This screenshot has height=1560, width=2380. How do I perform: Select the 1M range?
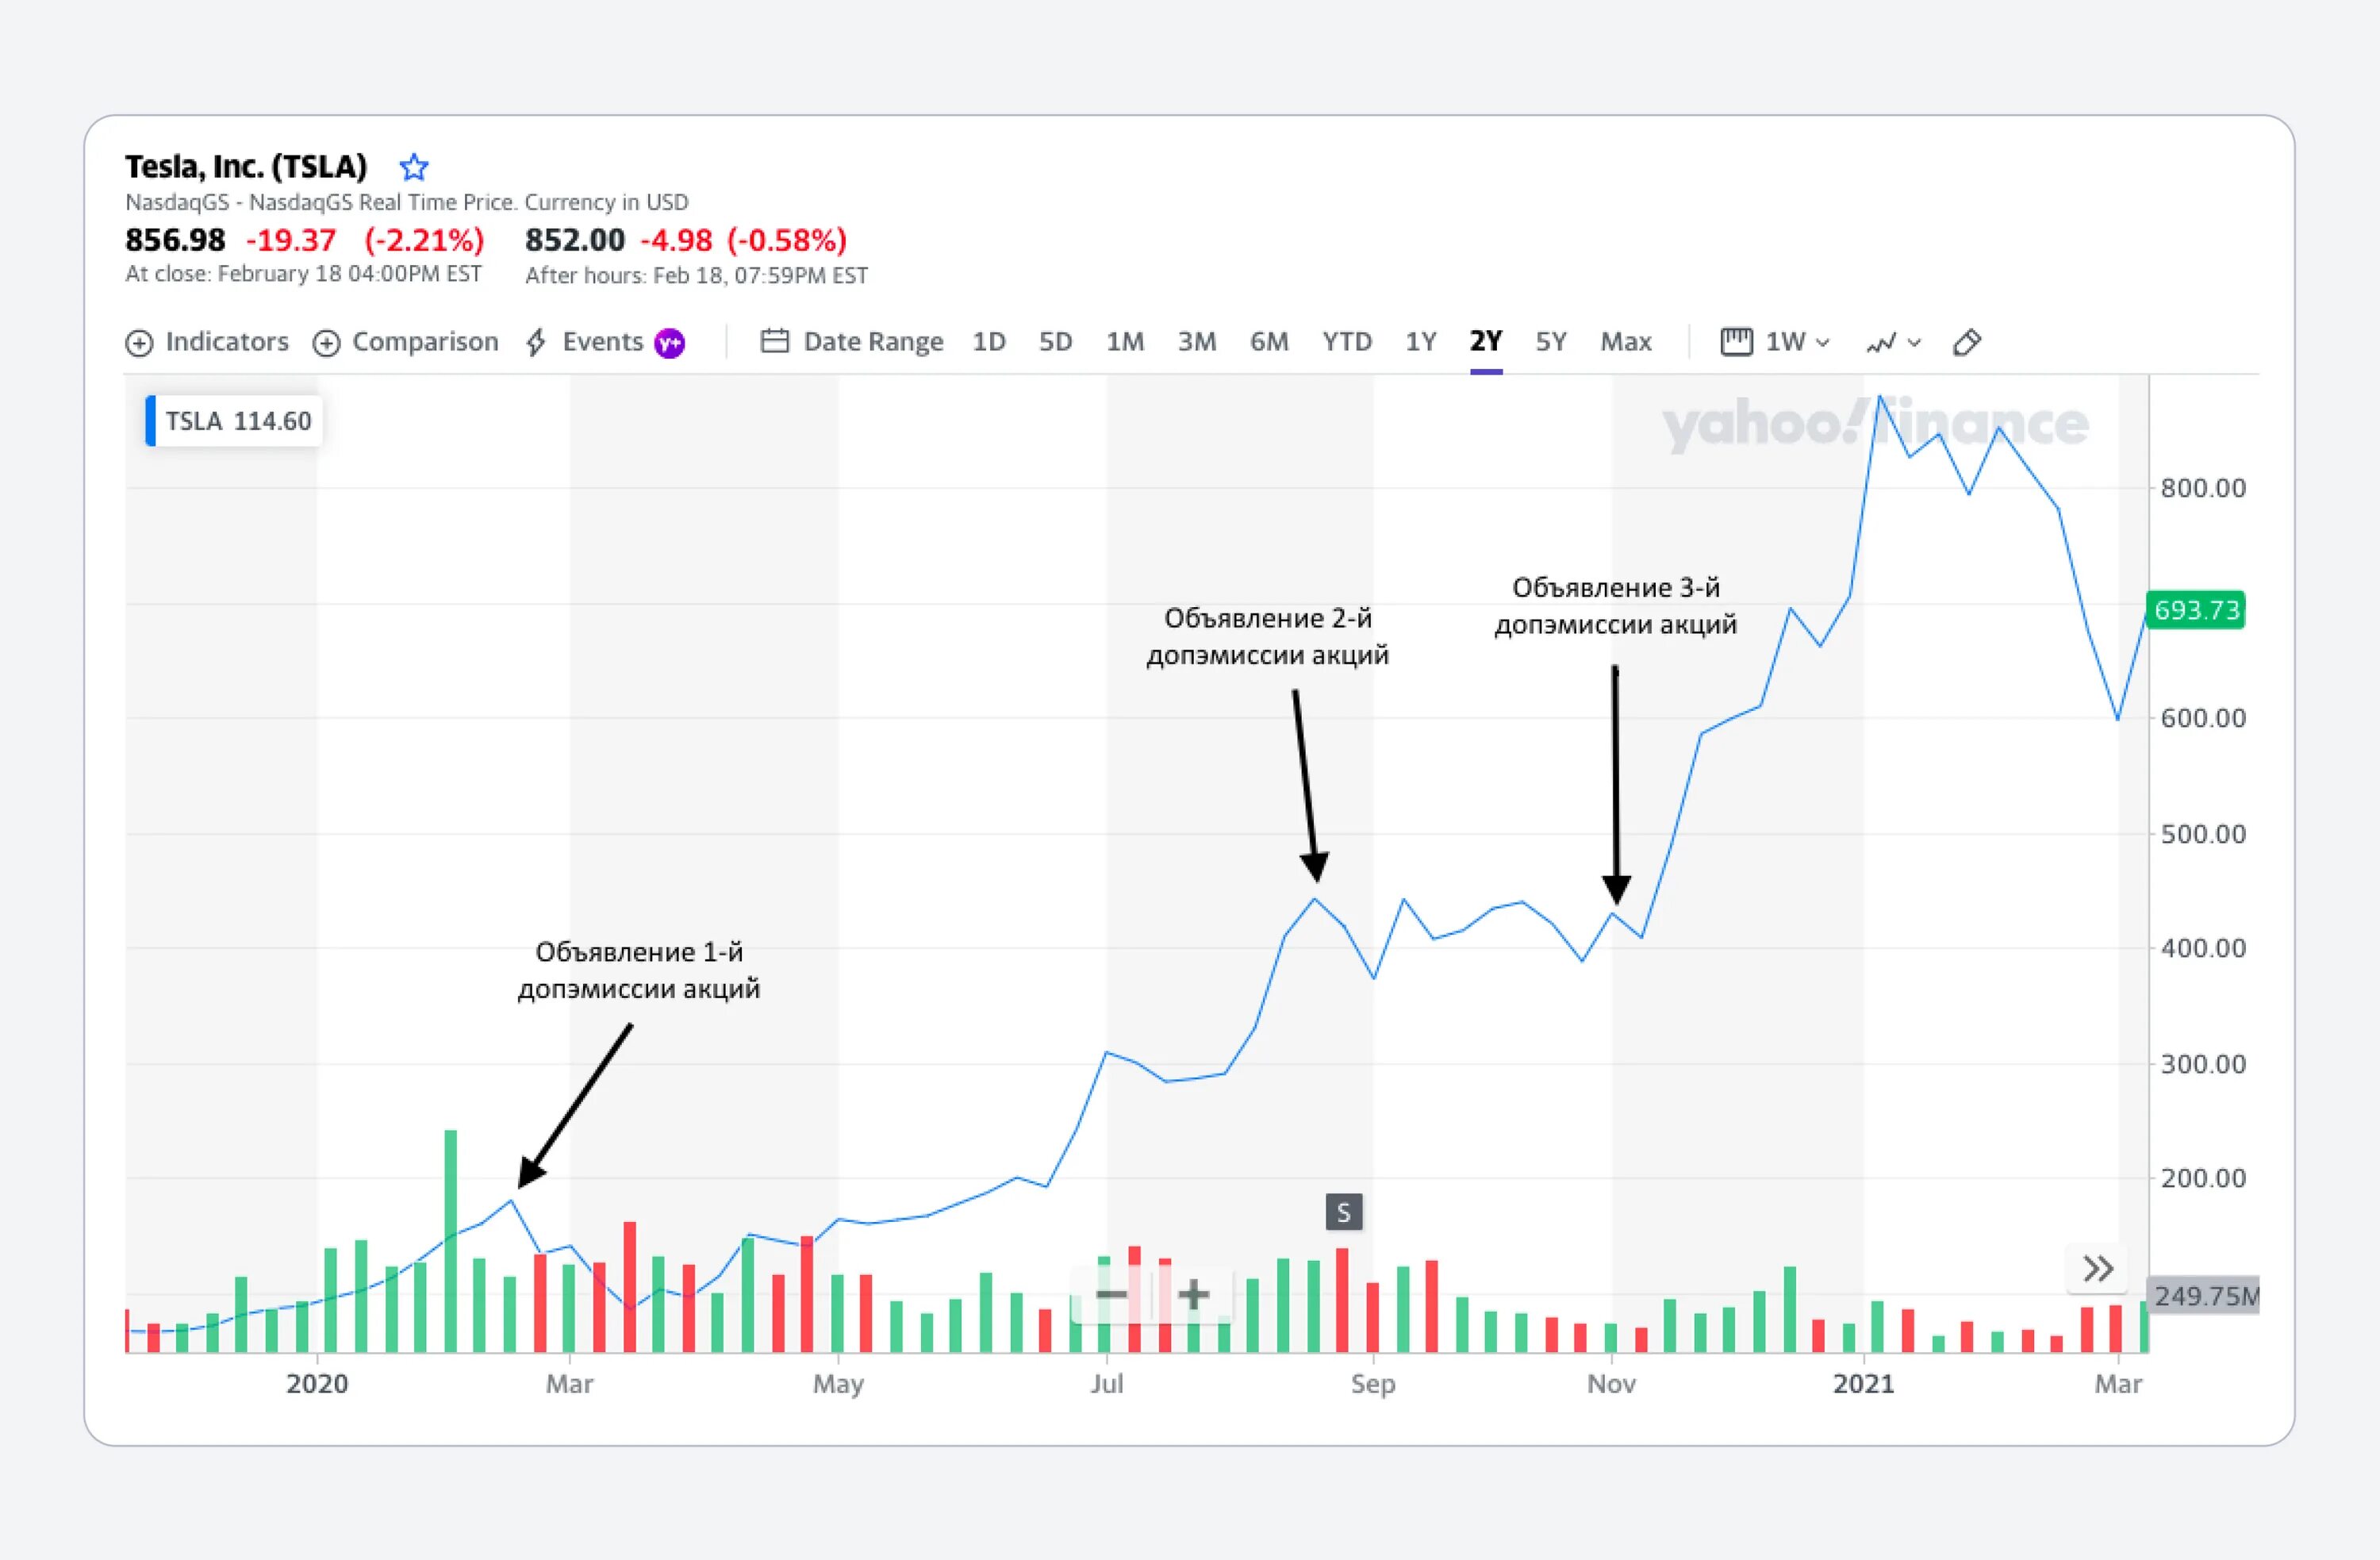[x=1125, y=342]
